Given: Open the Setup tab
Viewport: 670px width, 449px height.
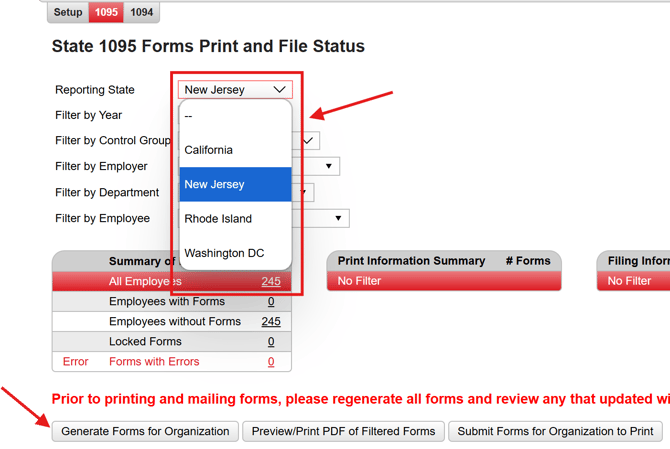Looking at the screenshot, I should click(x=68, y=12).
